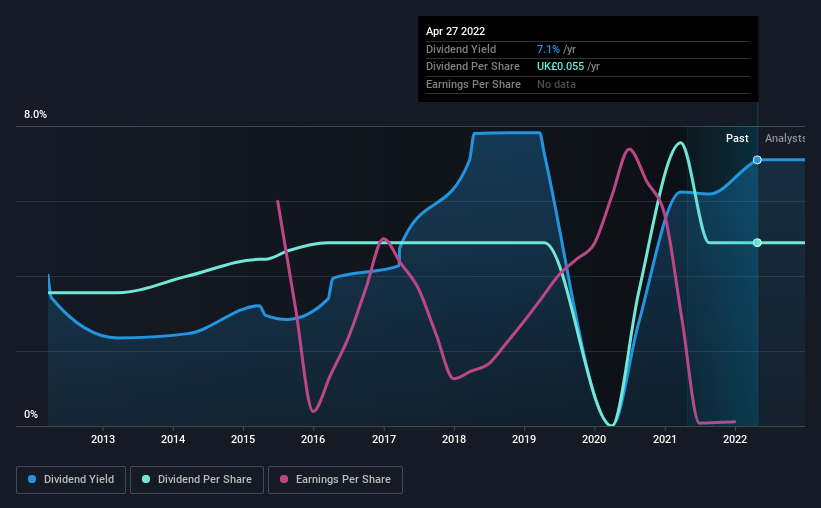Click the 2020 x-axis year label
Viewport: 821px width, 508px height.
(594, 439)
